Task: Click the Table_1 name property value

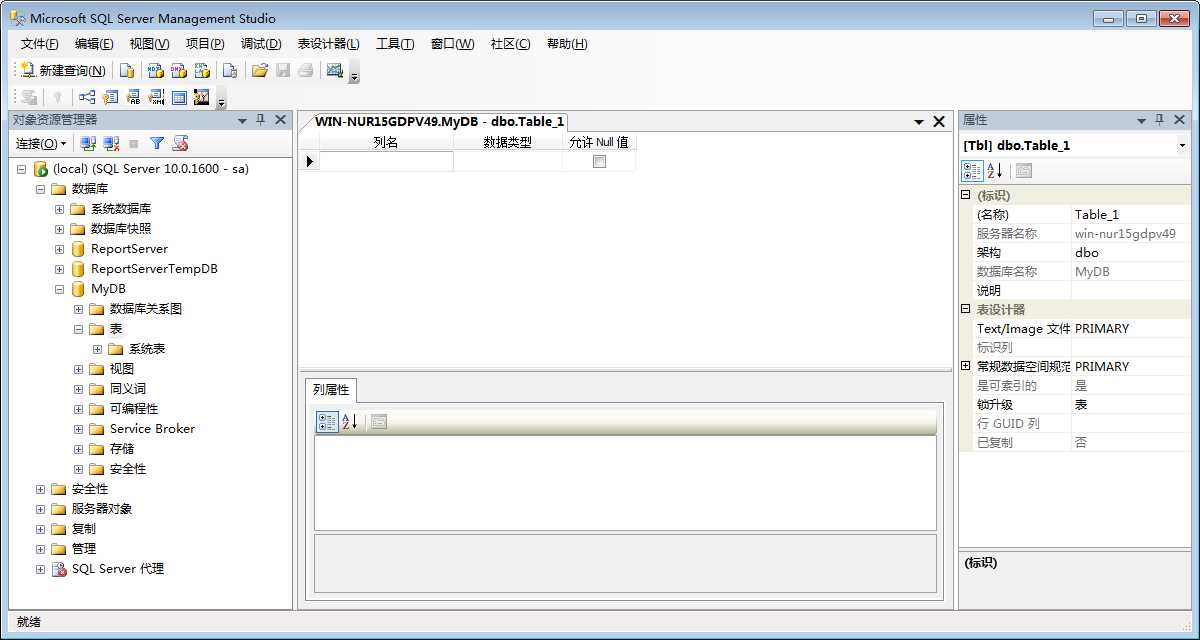Action: coord(1131,214)
